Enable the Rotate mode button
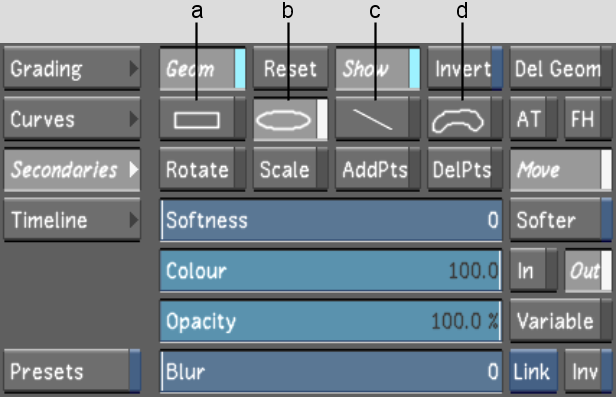Screen dimensions: 616x397 click(x=202, y=170)
